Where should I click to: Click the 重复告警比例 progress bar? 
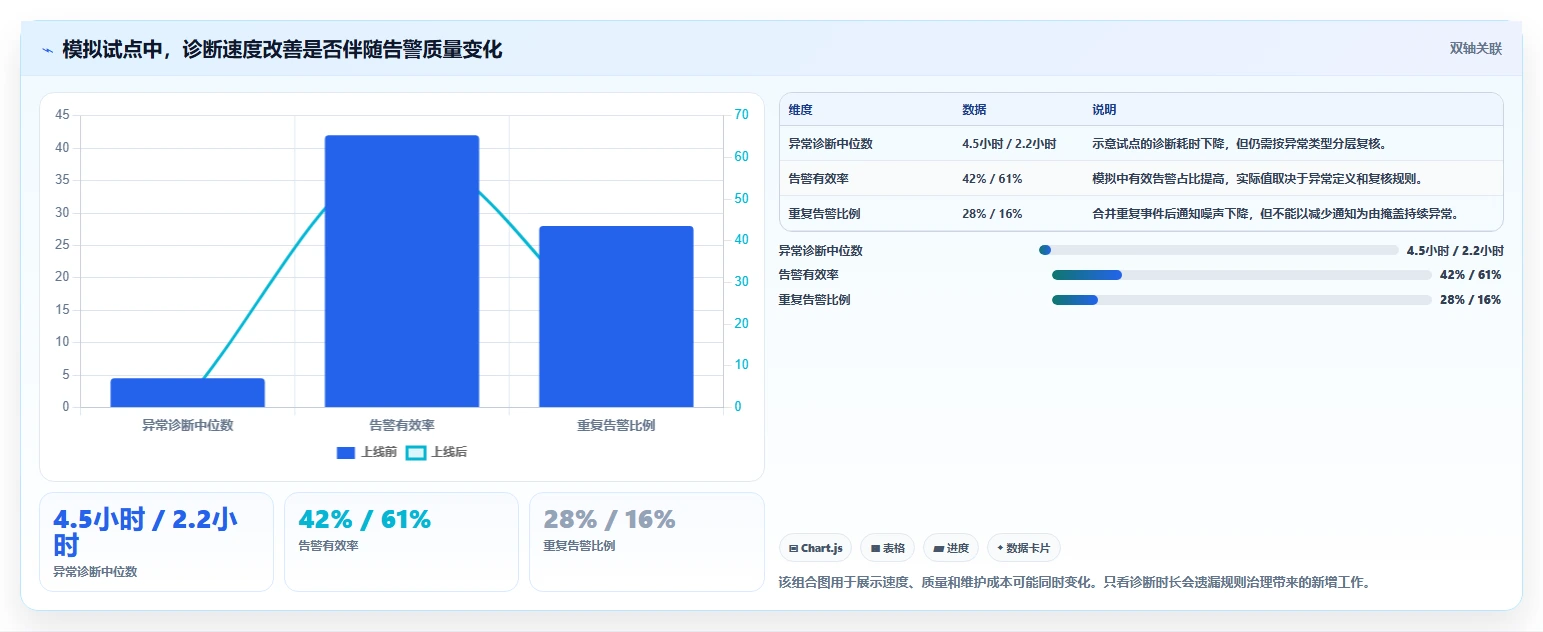(x=1242, y=300)
